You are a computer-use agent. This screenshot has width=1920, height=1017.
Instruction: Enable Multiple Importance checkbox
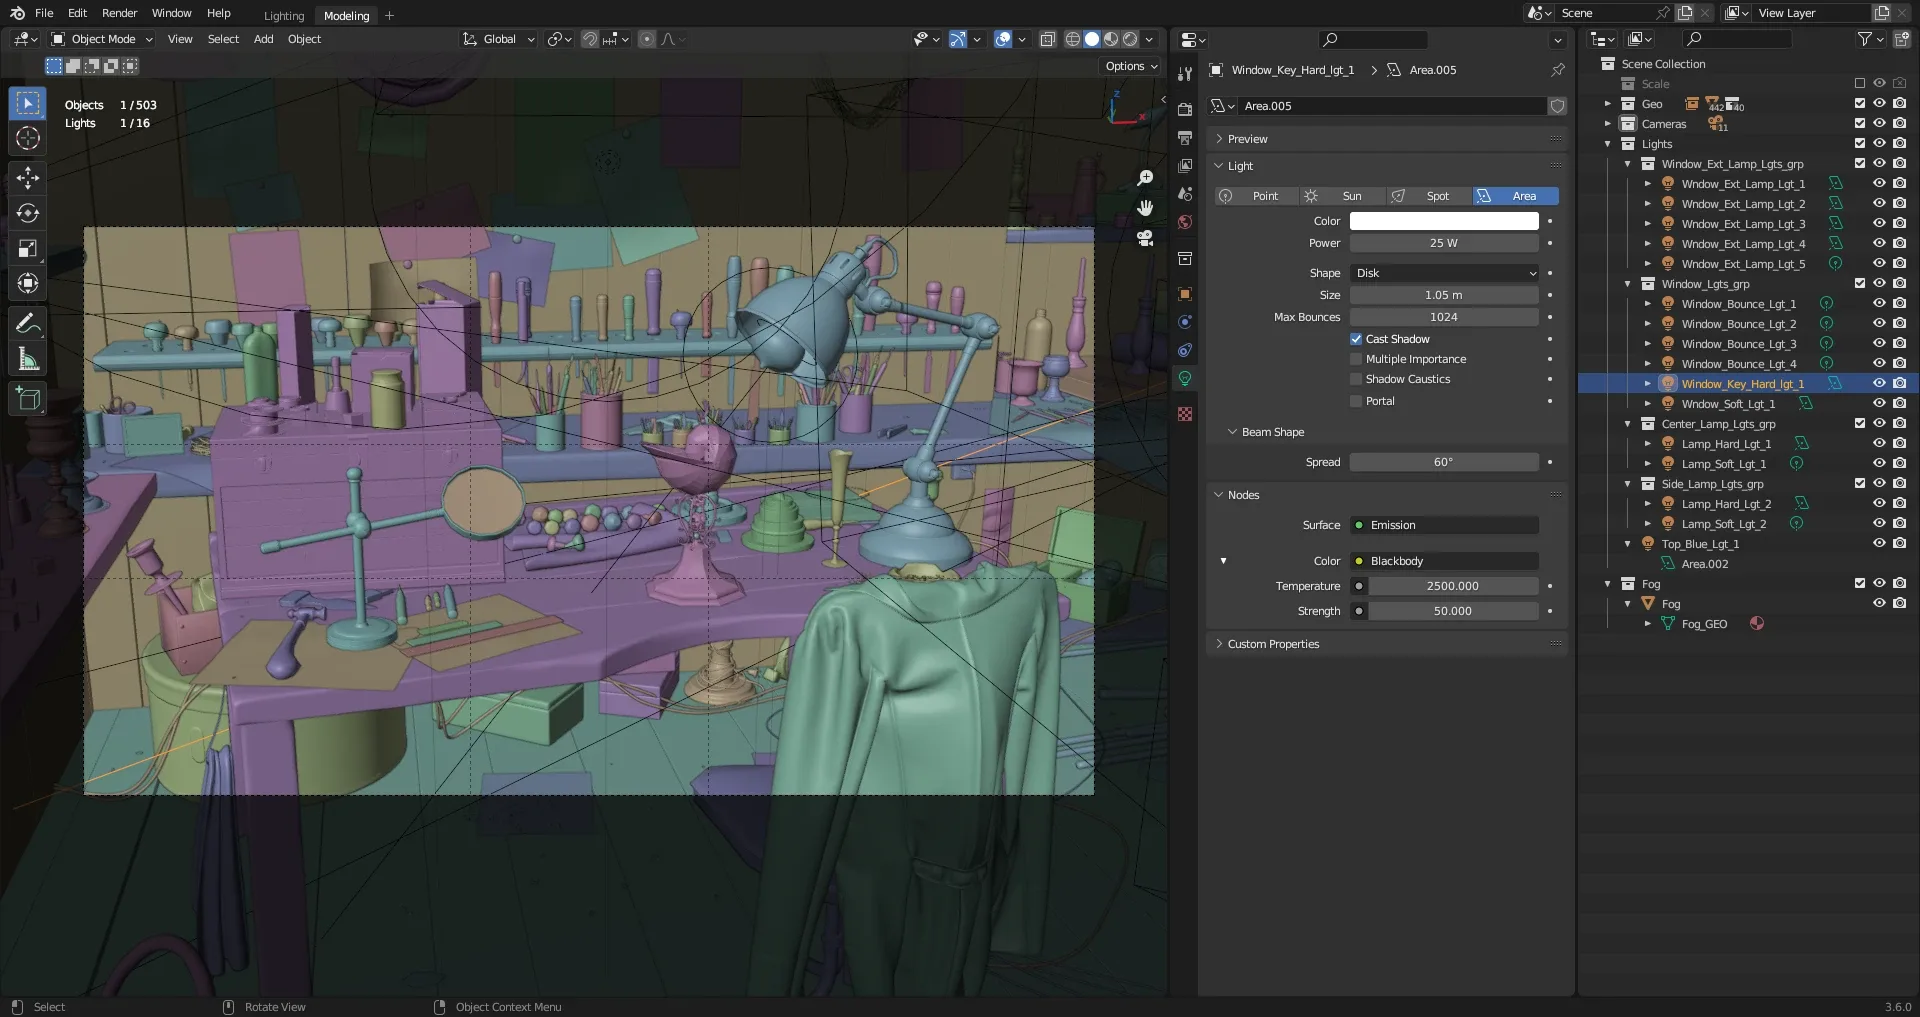[x=1356, y=359]
